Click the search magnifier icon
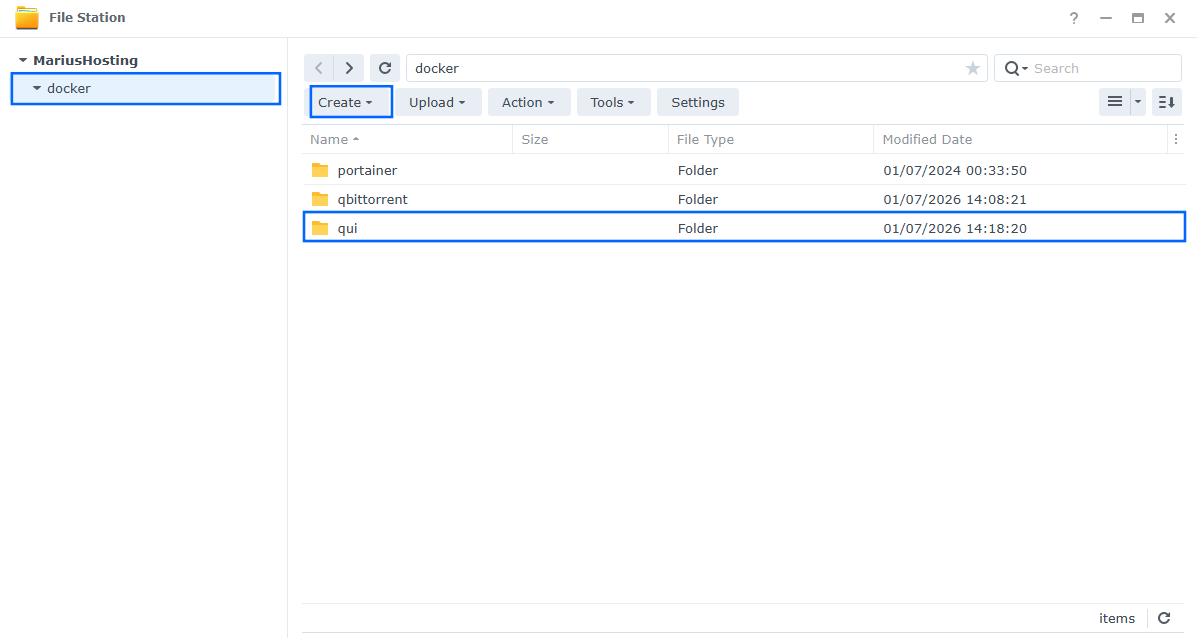Viewport: 1197px width, 638px height. [1013, 67]
